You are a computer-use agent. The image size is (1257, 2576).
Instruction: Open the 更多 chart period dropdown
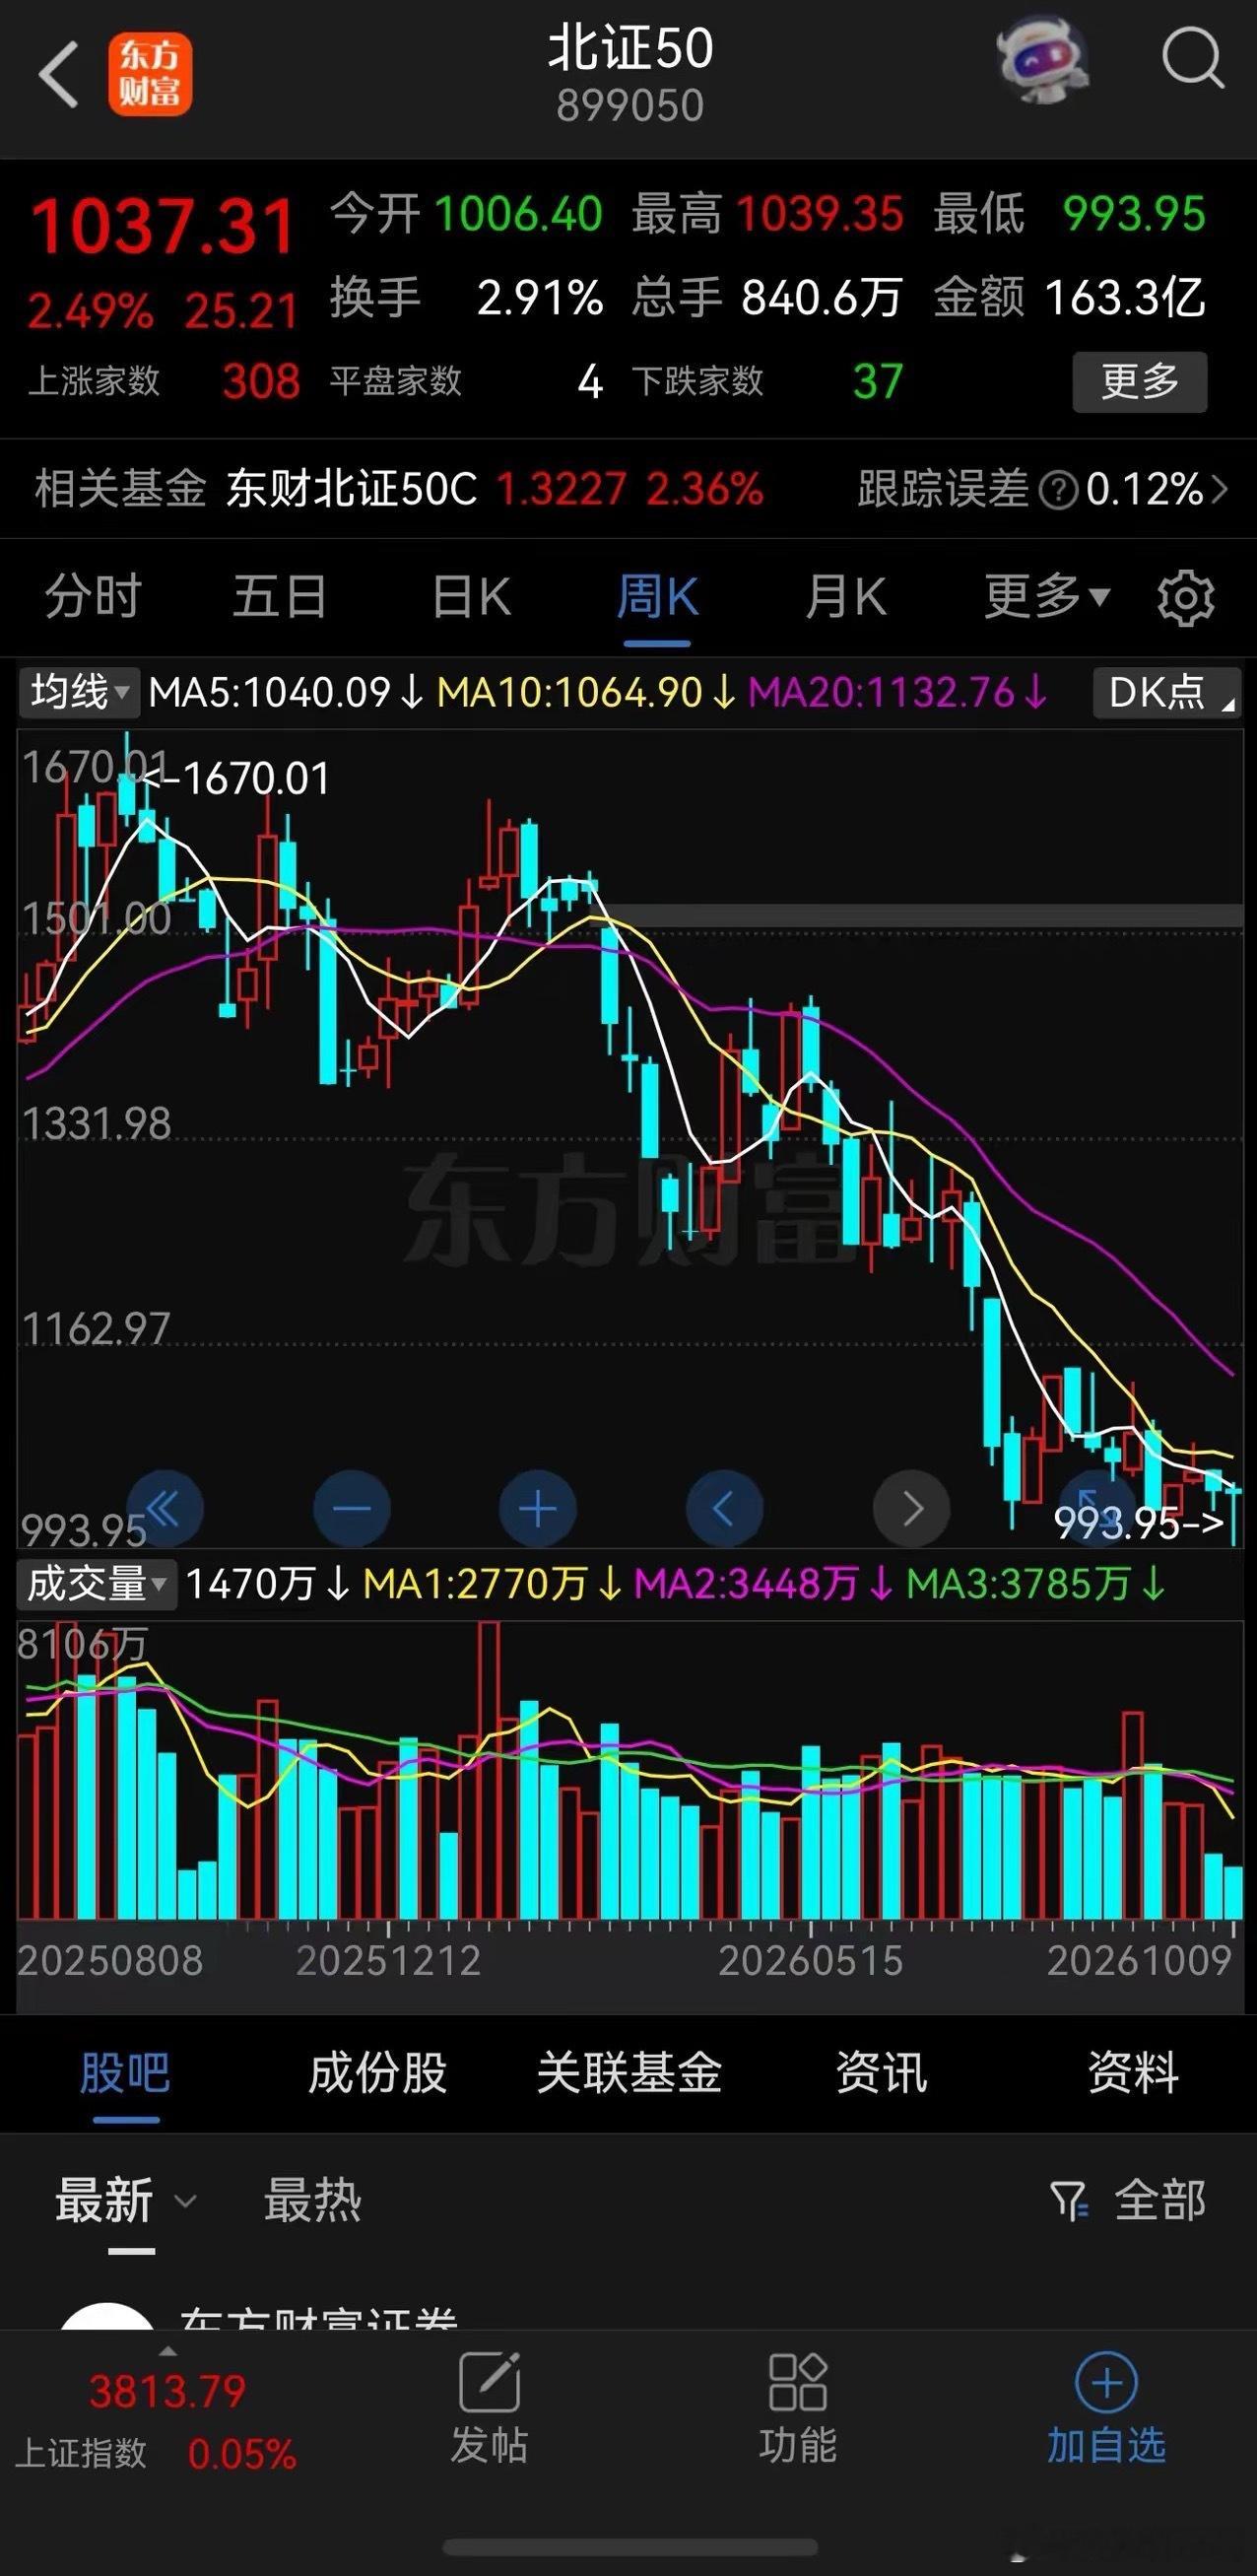[1046, 597]
